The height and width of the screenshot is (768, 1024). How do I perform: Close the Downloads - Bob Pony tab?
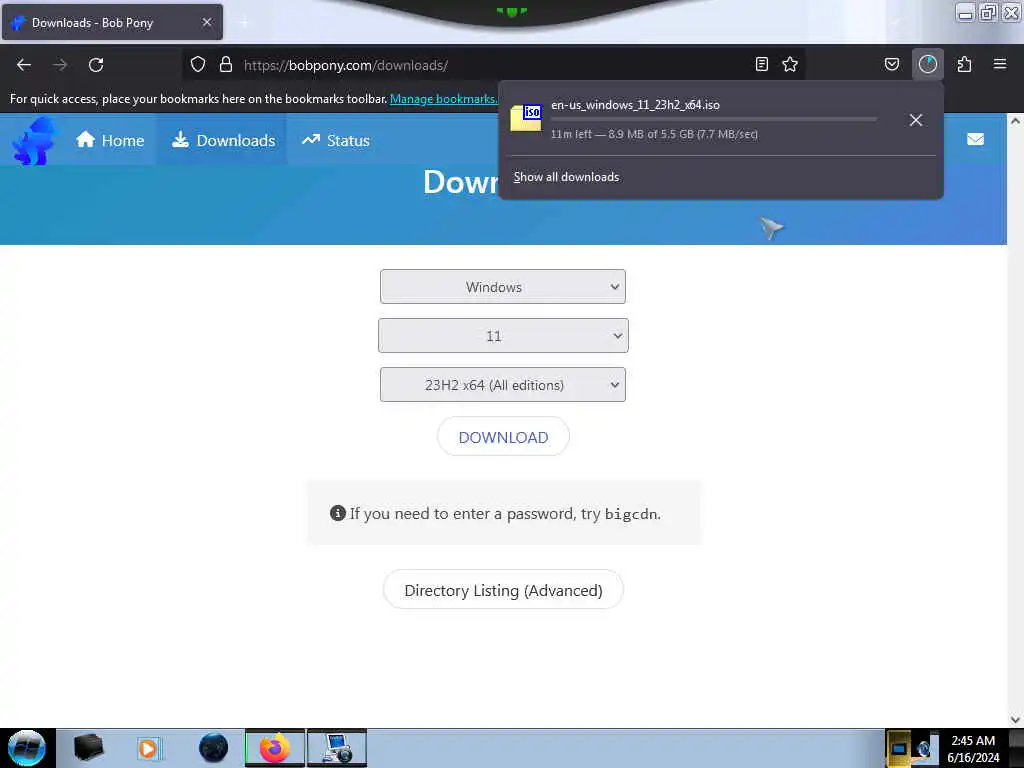207,22
